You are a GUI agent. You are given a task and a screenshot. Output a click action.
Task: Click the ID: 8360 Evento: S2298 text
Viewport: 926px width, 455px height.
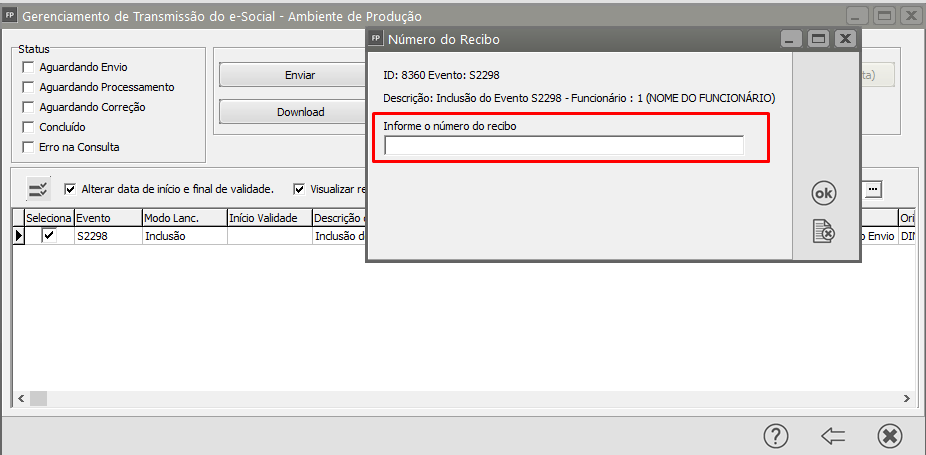click(442, 75)
